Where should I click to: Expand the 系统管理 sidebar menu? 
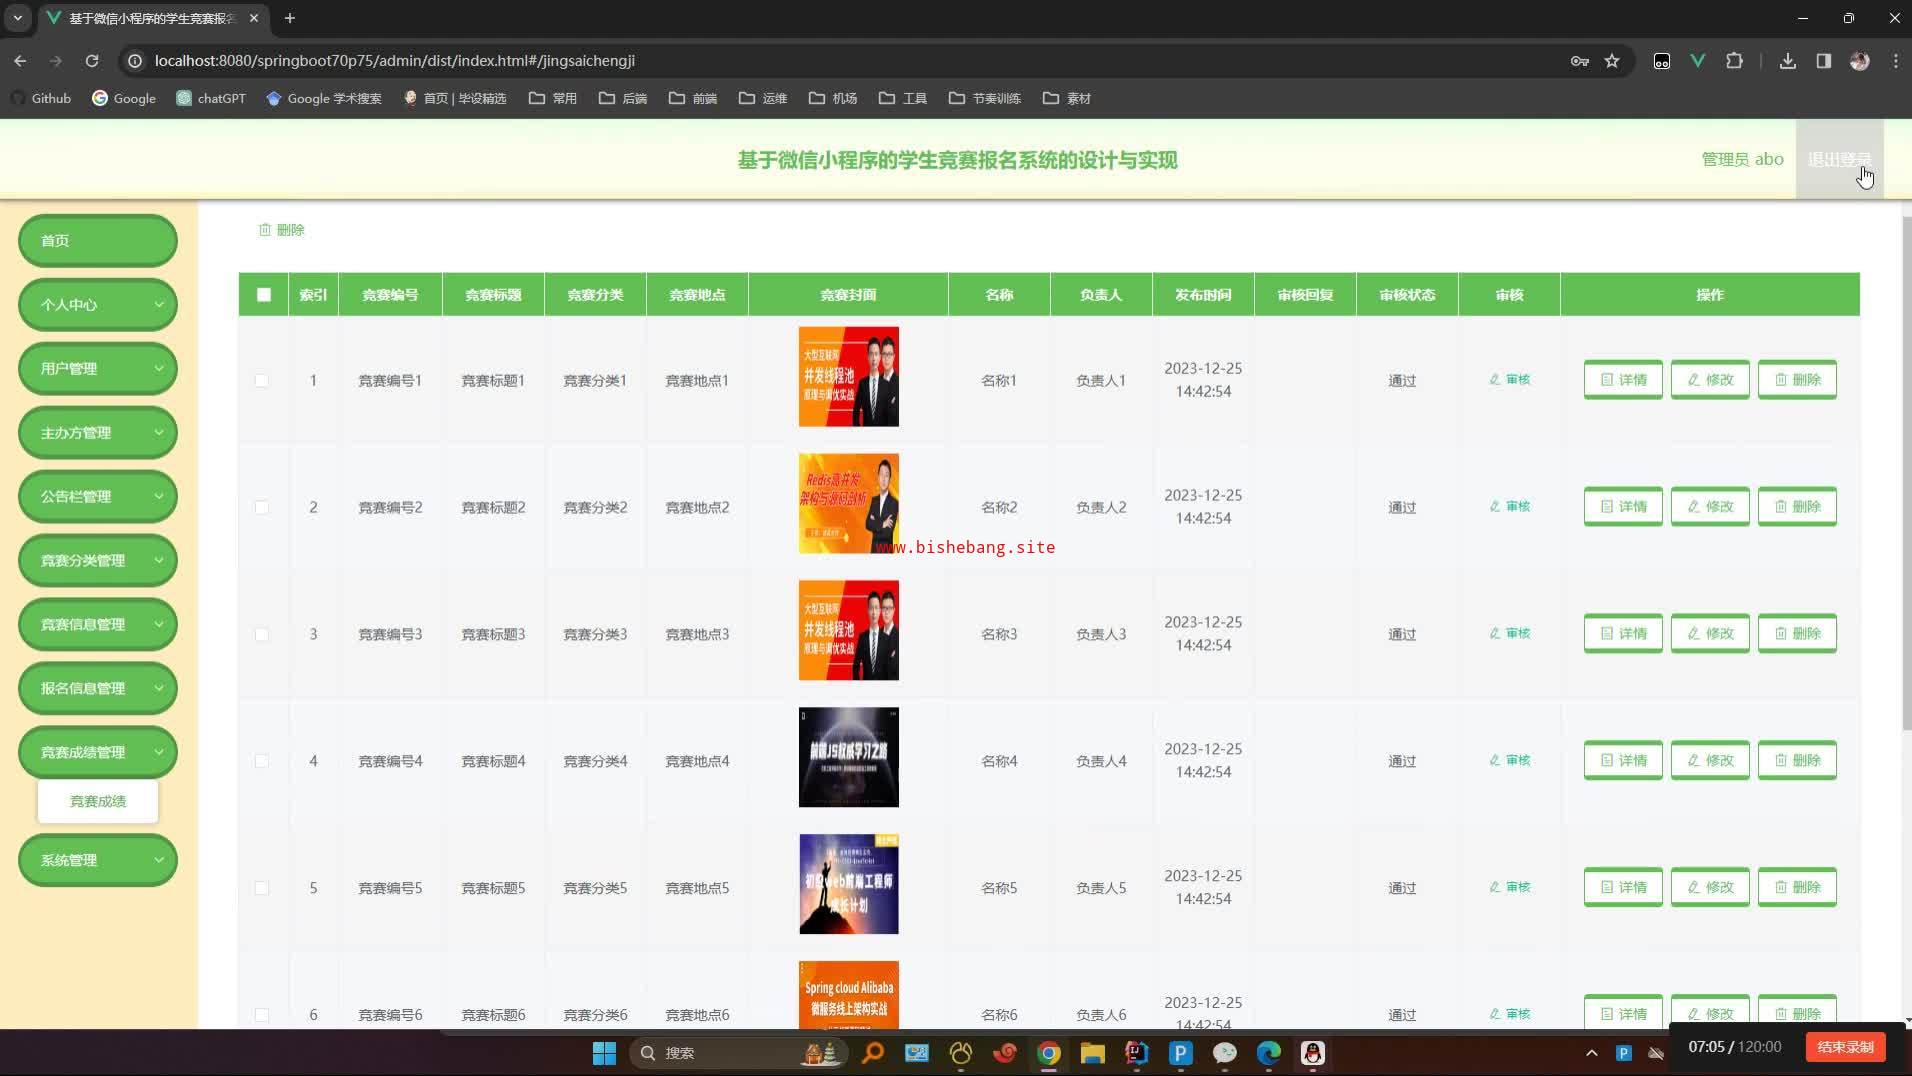pos(98,861)
